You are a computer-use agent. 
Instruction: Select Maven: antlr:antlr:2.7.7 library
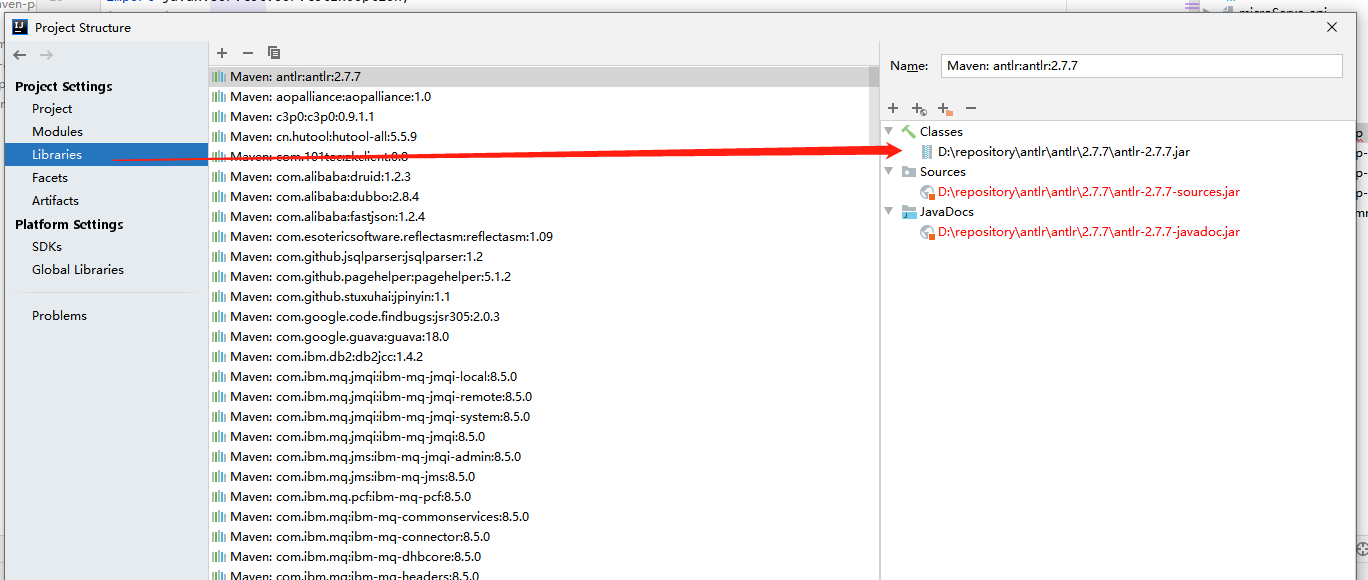point(539,77)
